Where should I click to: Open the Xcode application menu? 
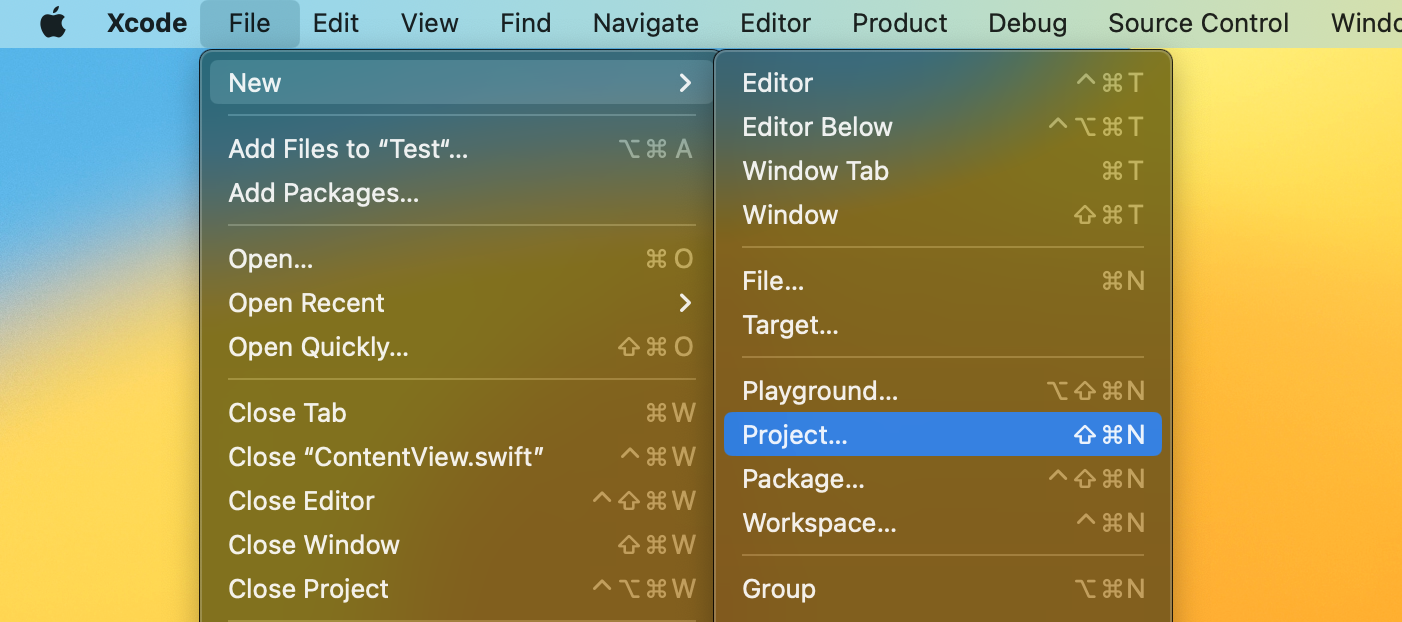click(x=147, y=23)
